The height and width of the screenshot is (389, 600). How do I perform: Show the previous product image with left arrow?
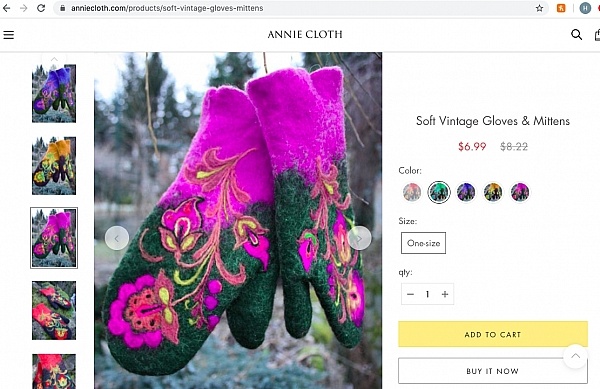(x=117, y=238)
